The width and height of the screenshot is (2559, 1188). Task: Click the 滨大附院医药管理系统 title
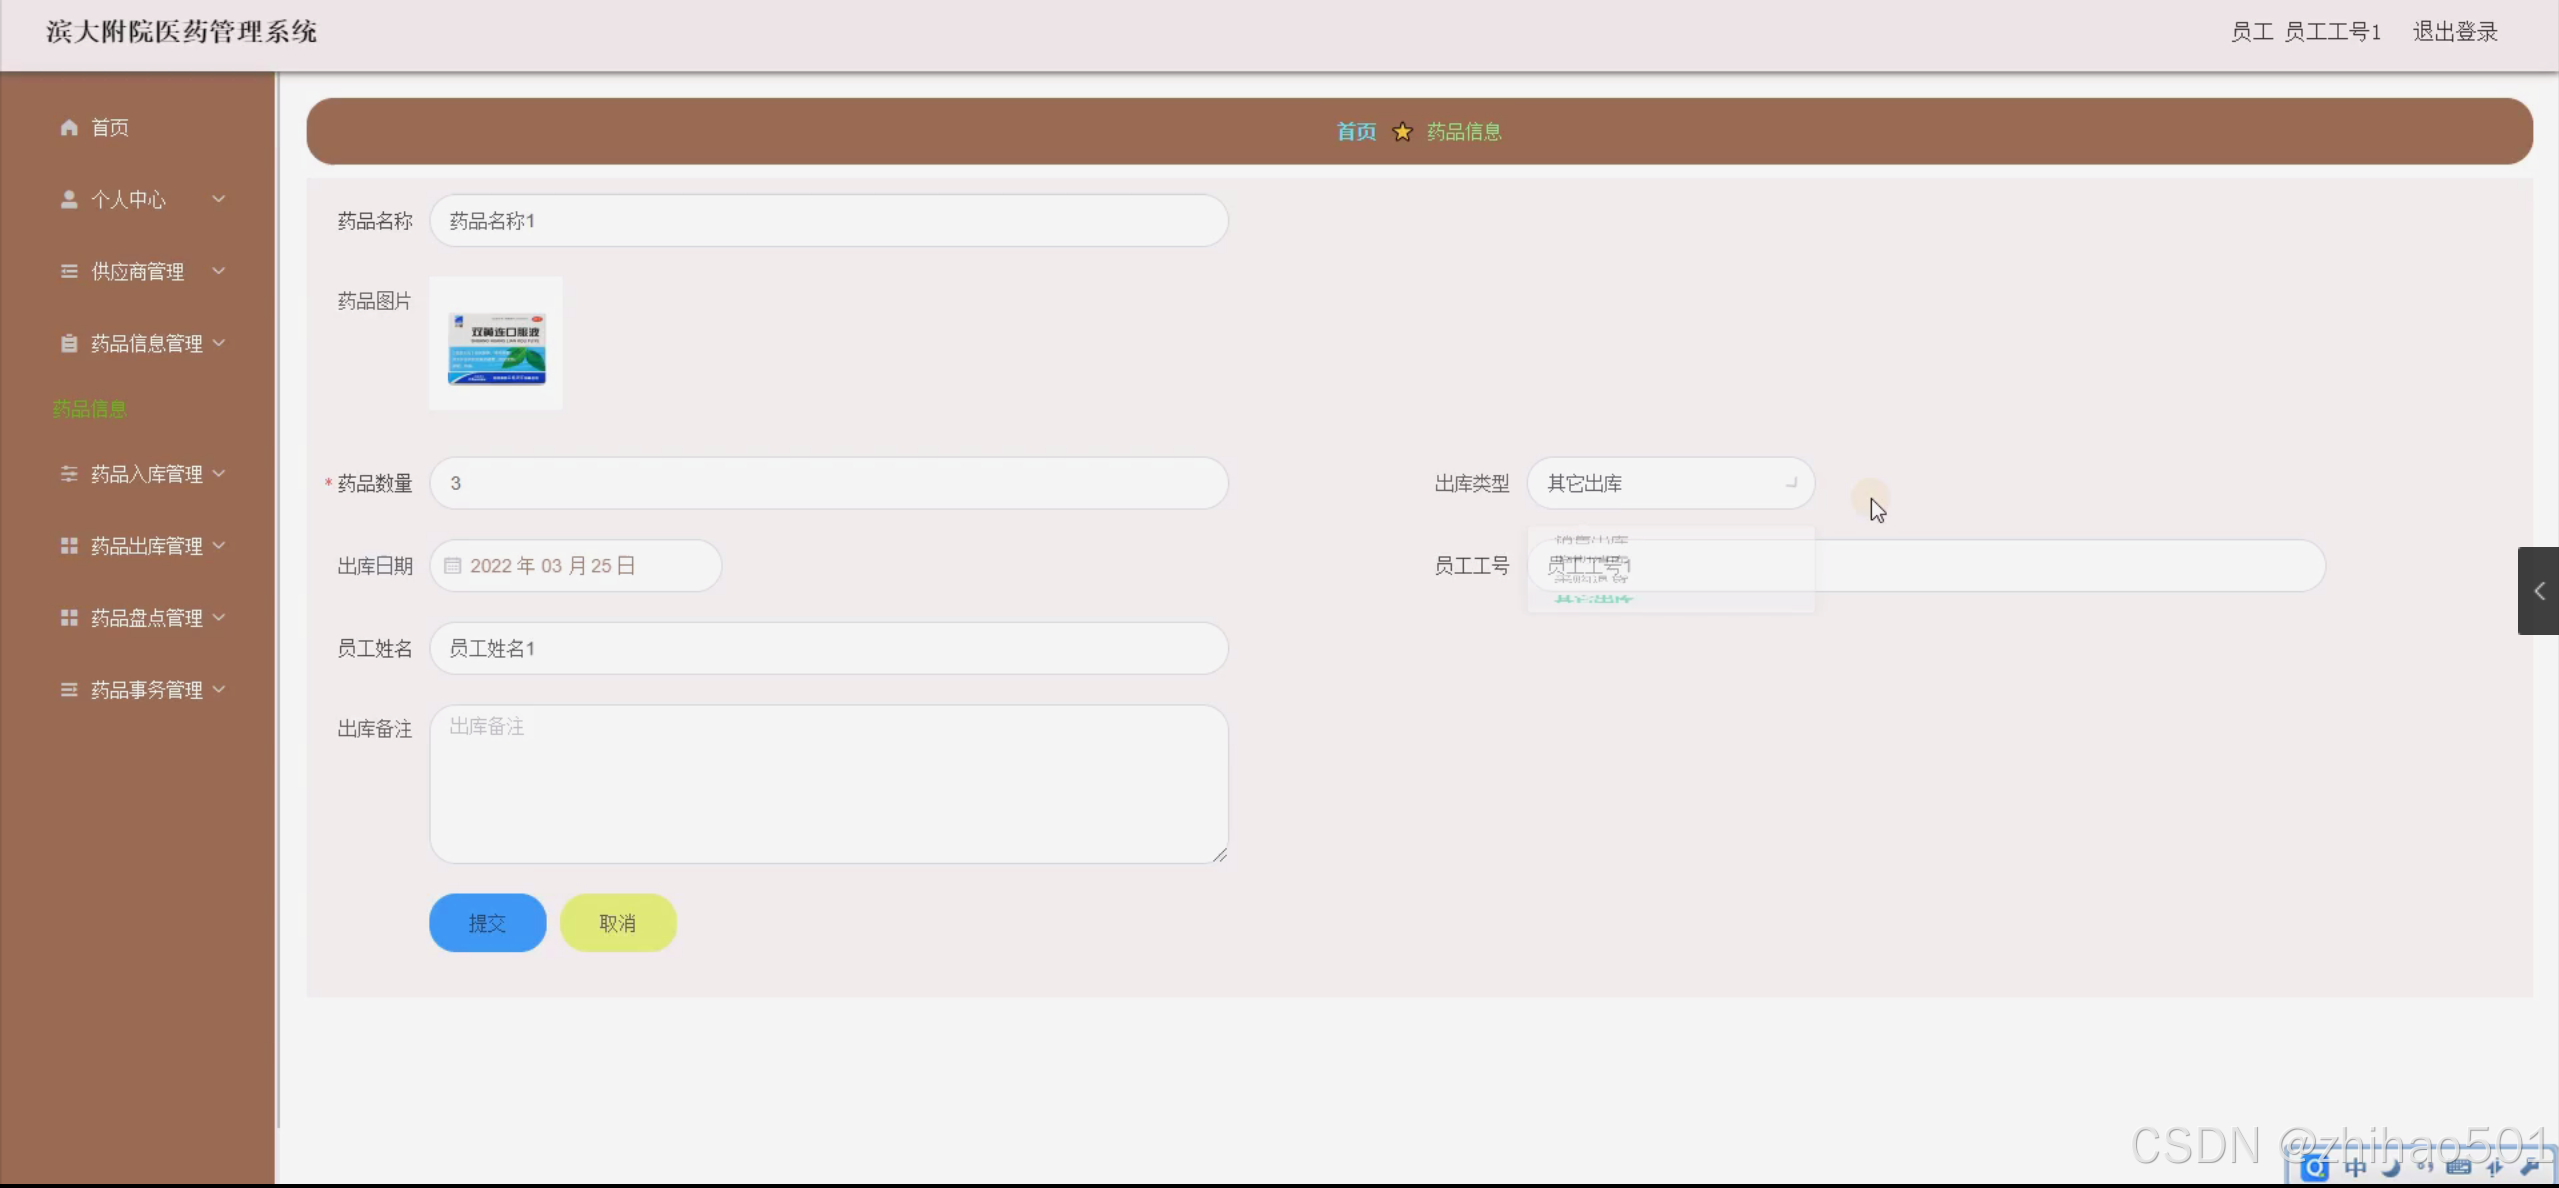(x=181, y=32)
